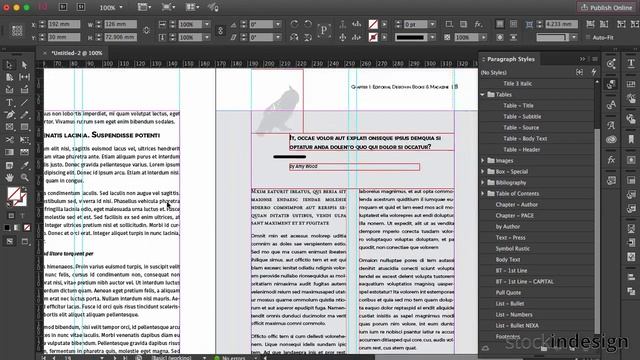
Task: Open the stroke weight 0 pt dropdown
Action: click(x=432, y=24)
